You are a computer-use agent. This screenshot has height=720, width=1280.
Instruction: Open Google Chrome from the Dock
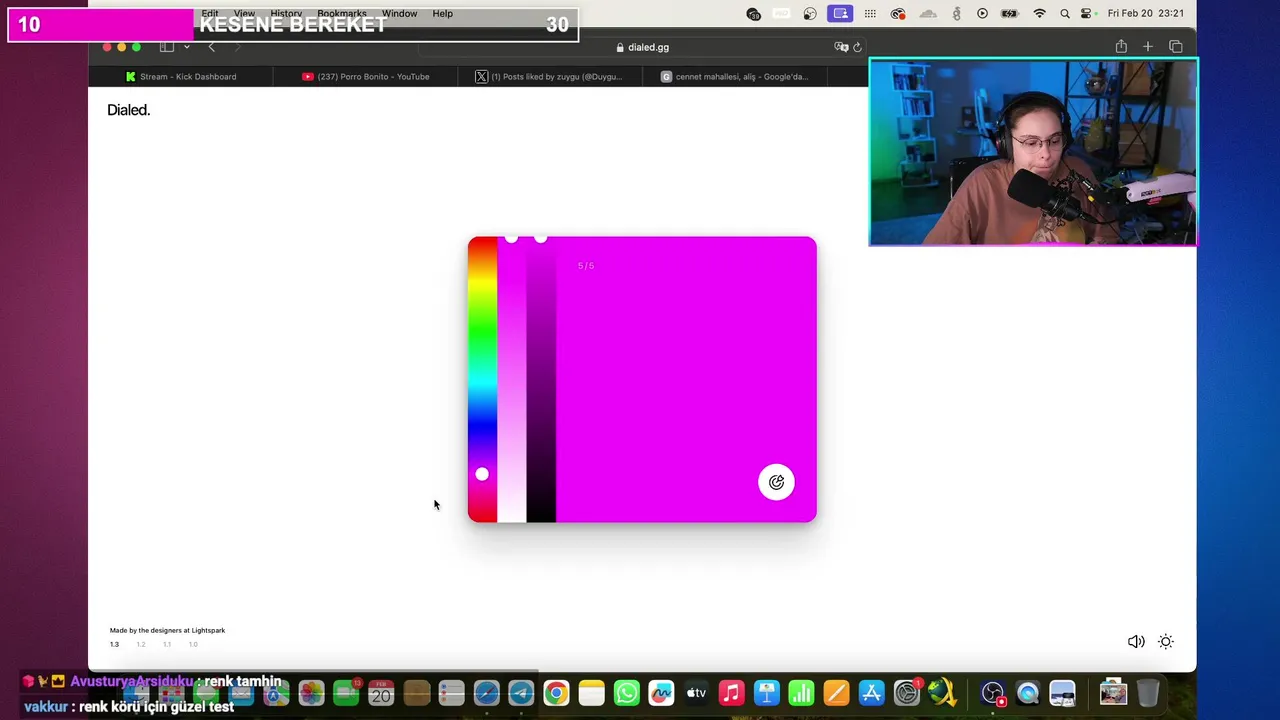pos(556,693)
